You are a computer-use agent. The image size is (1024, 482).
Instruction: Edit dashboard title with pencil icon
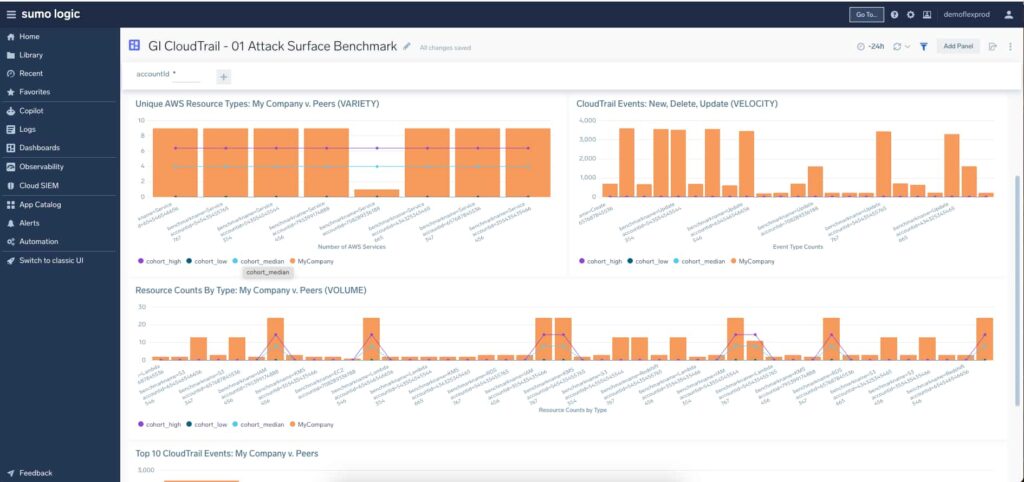click(x=407, y=46)
